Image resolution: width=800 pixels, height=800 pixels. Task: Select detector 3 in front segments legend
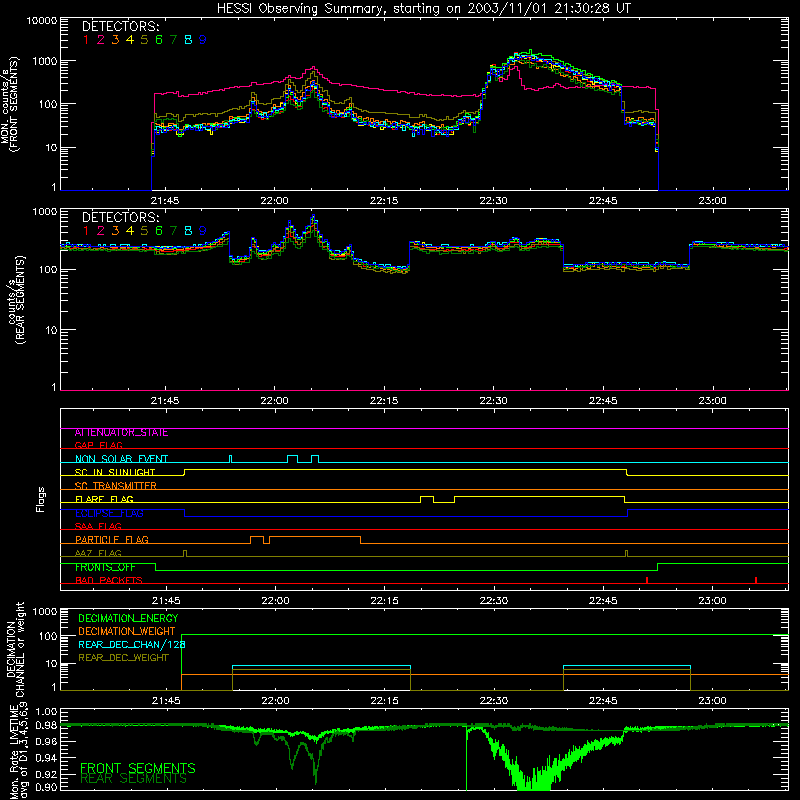115,40
